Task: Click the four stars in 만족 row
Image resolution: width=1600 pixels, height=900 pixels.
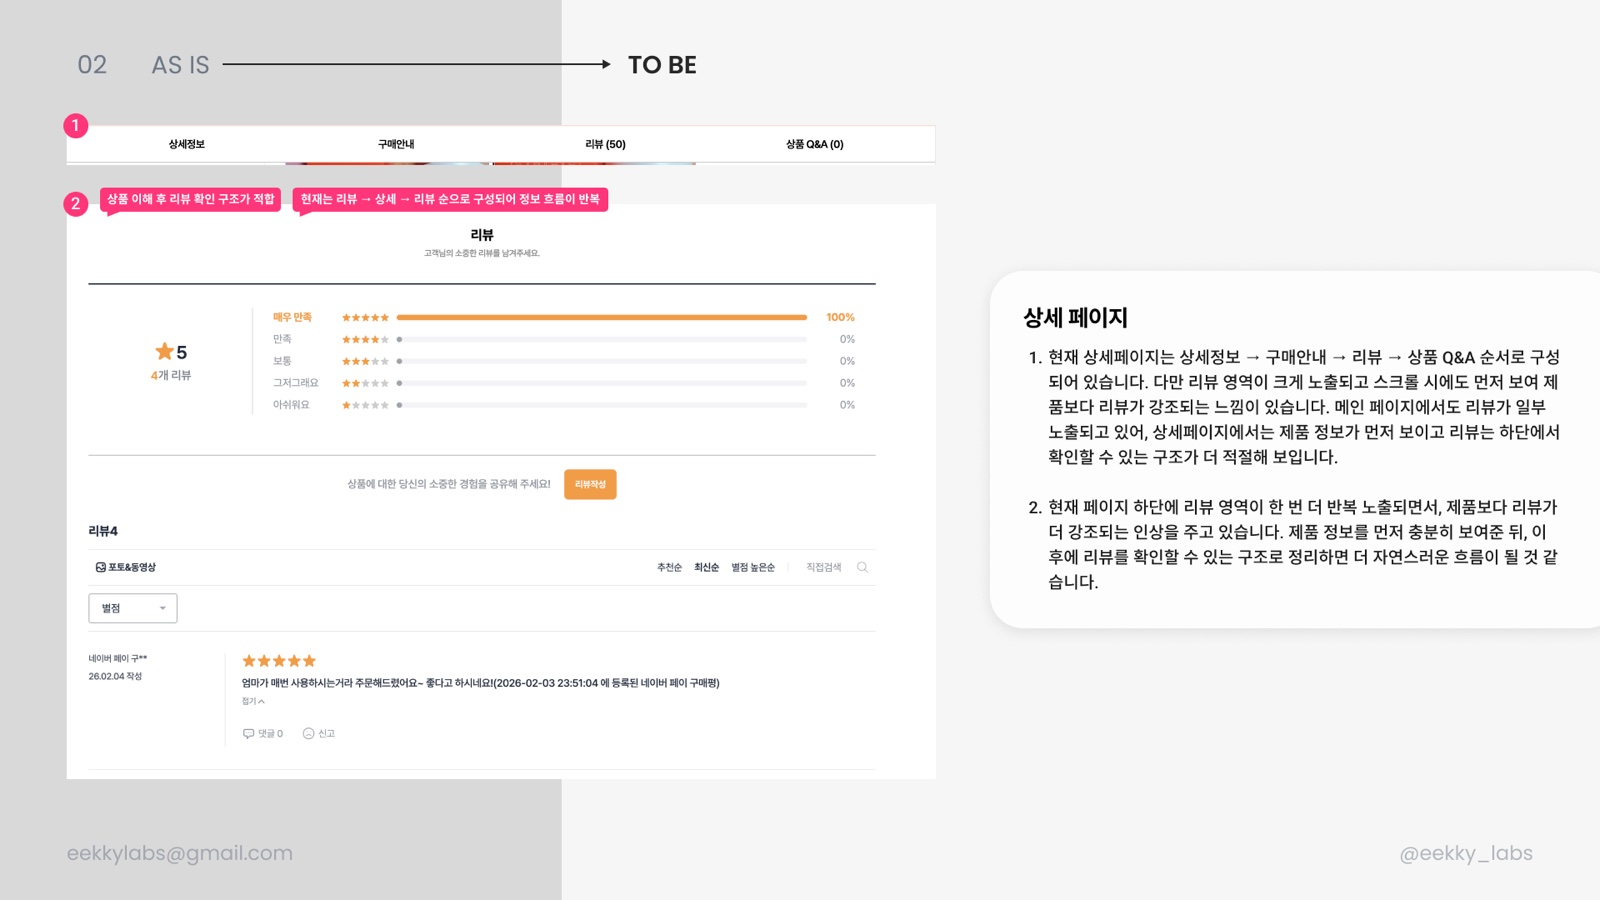Action: click(365, 339)
